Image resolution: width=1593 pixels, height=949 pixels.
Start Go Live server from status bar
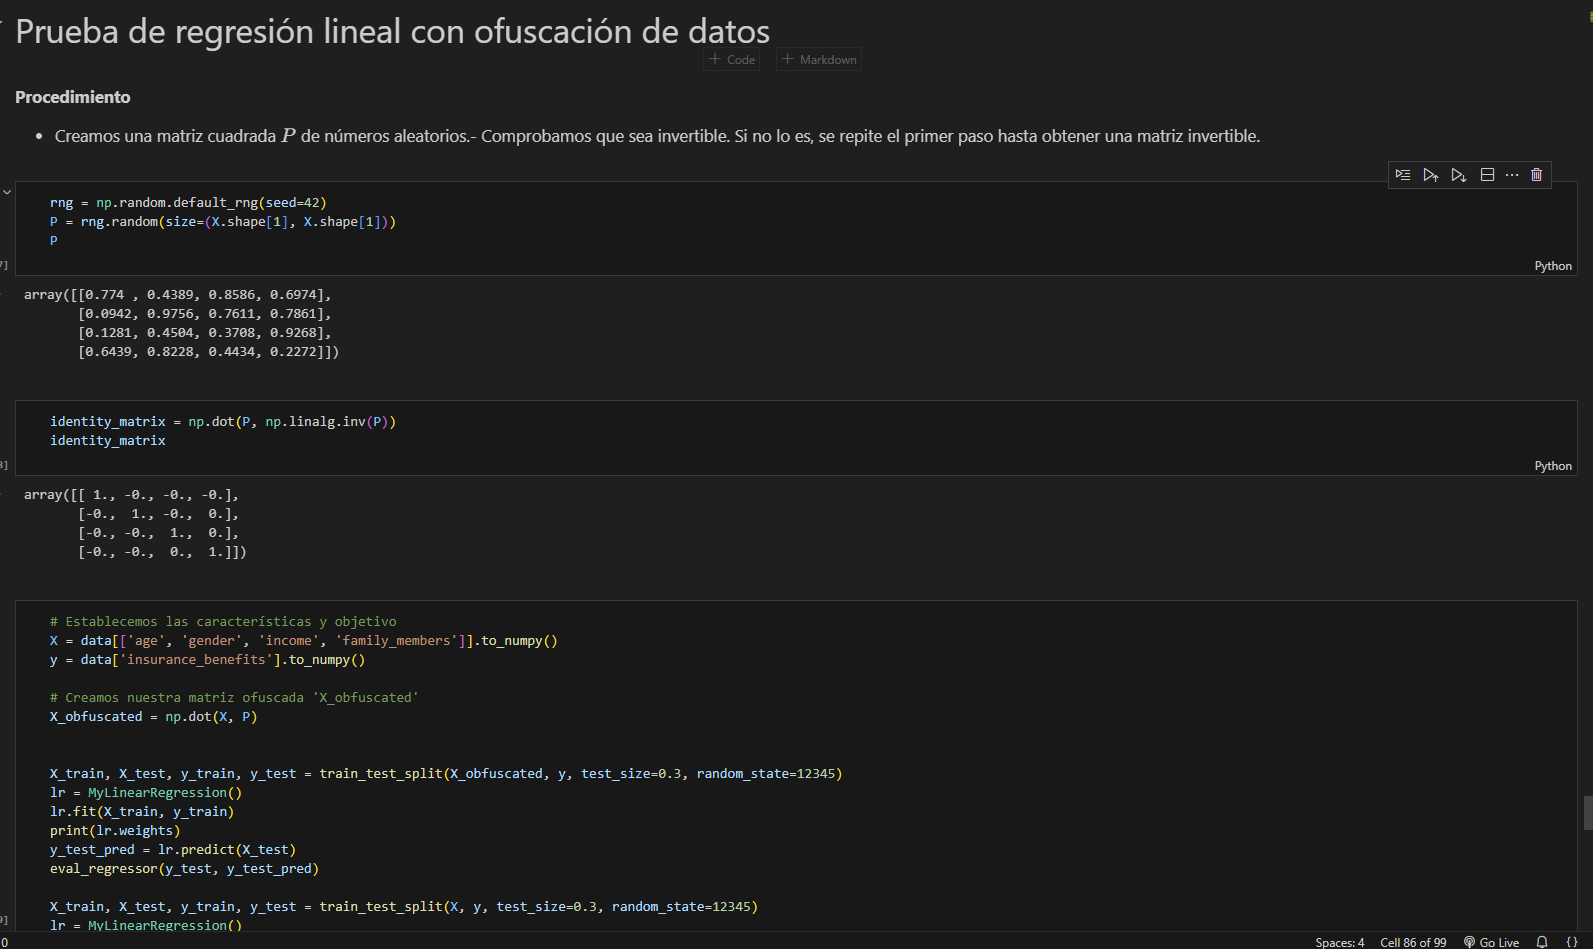[x=1491, y=942]
